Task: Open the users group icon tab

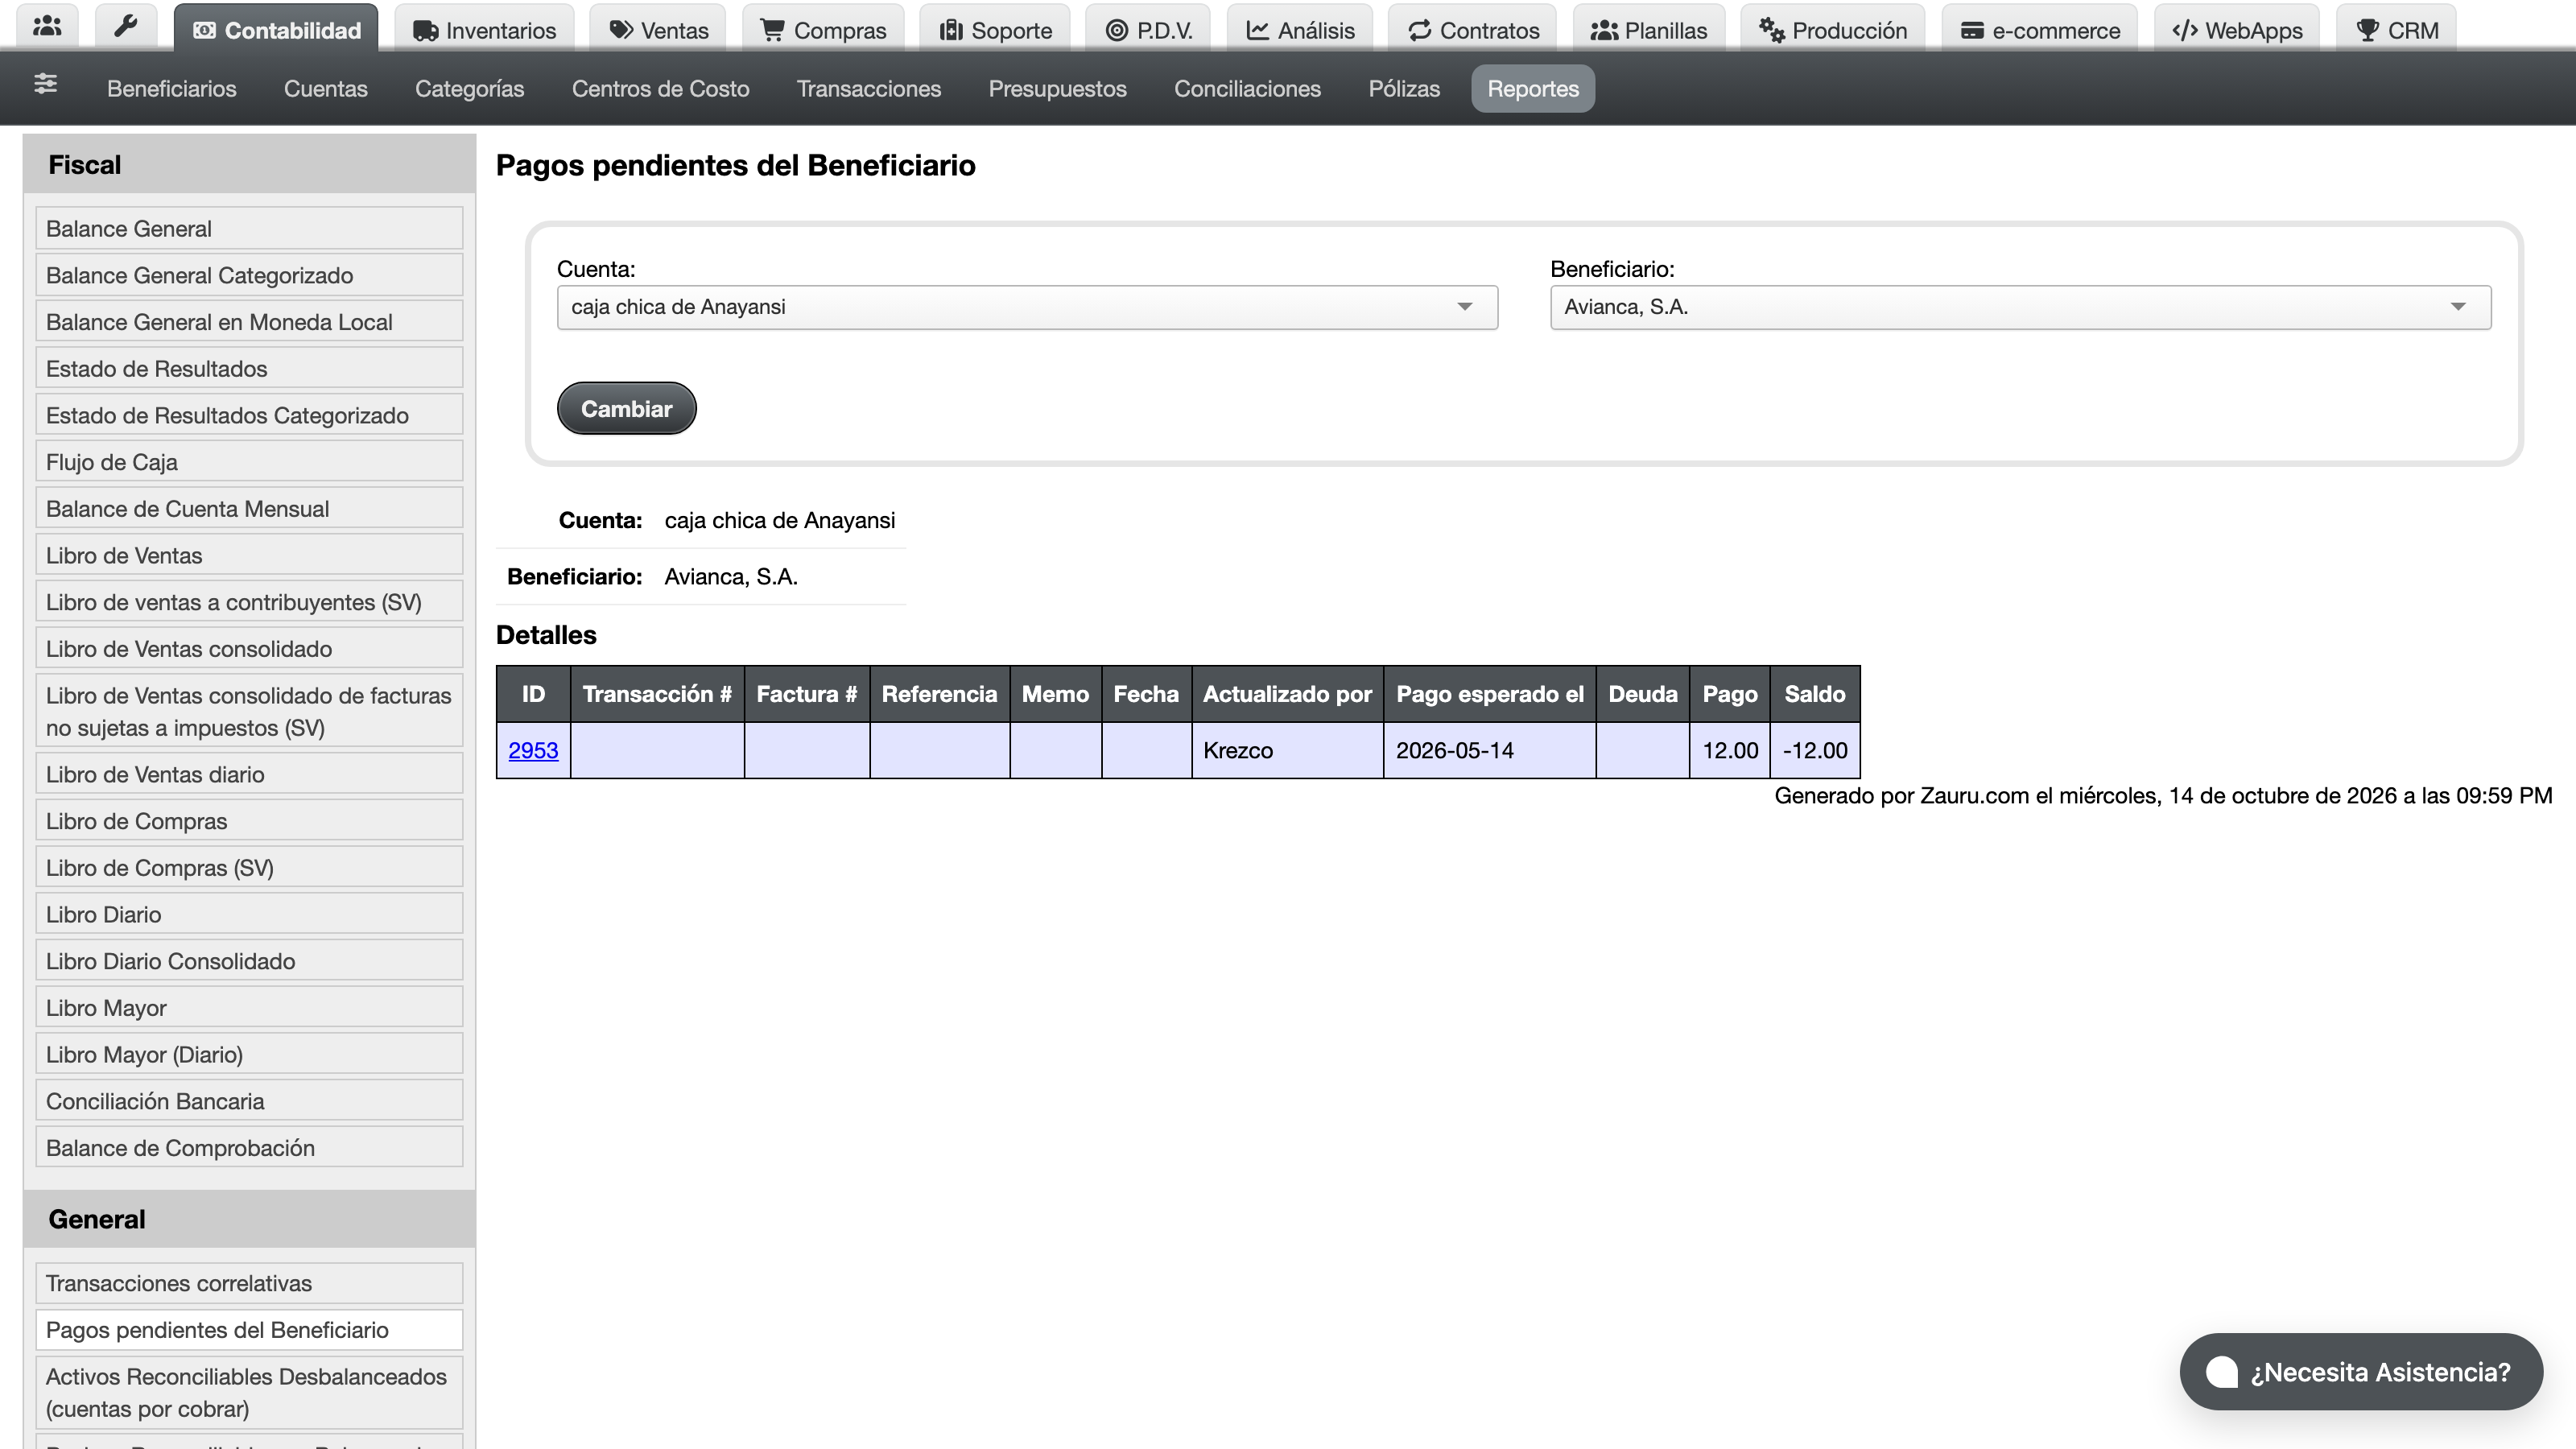Action: tap(47, 28)
